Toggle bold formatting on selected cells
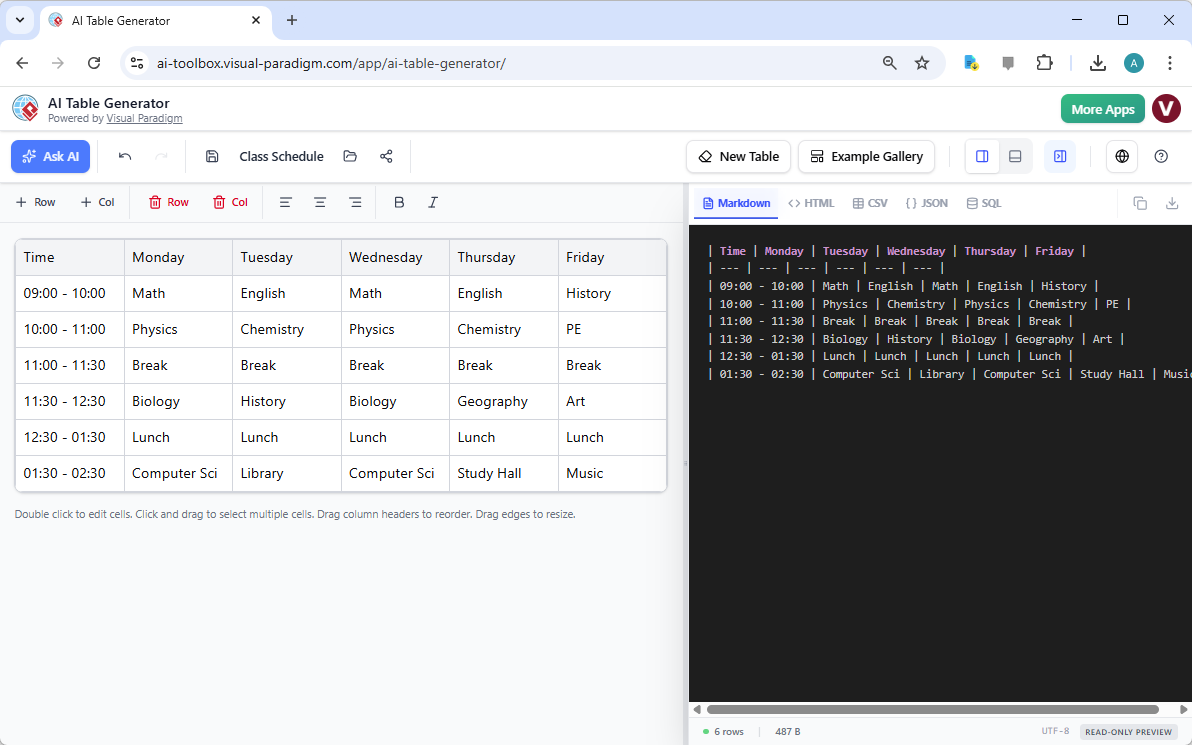Viewport: 1192px width, 745px height. (x=399, y=202)
